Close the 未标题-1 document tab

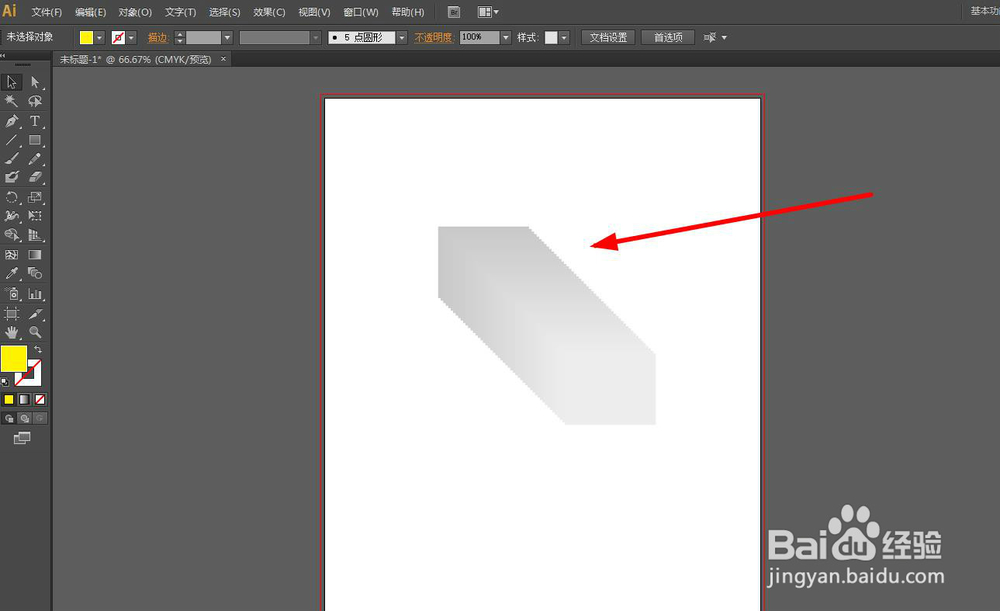tap(223, 59)
